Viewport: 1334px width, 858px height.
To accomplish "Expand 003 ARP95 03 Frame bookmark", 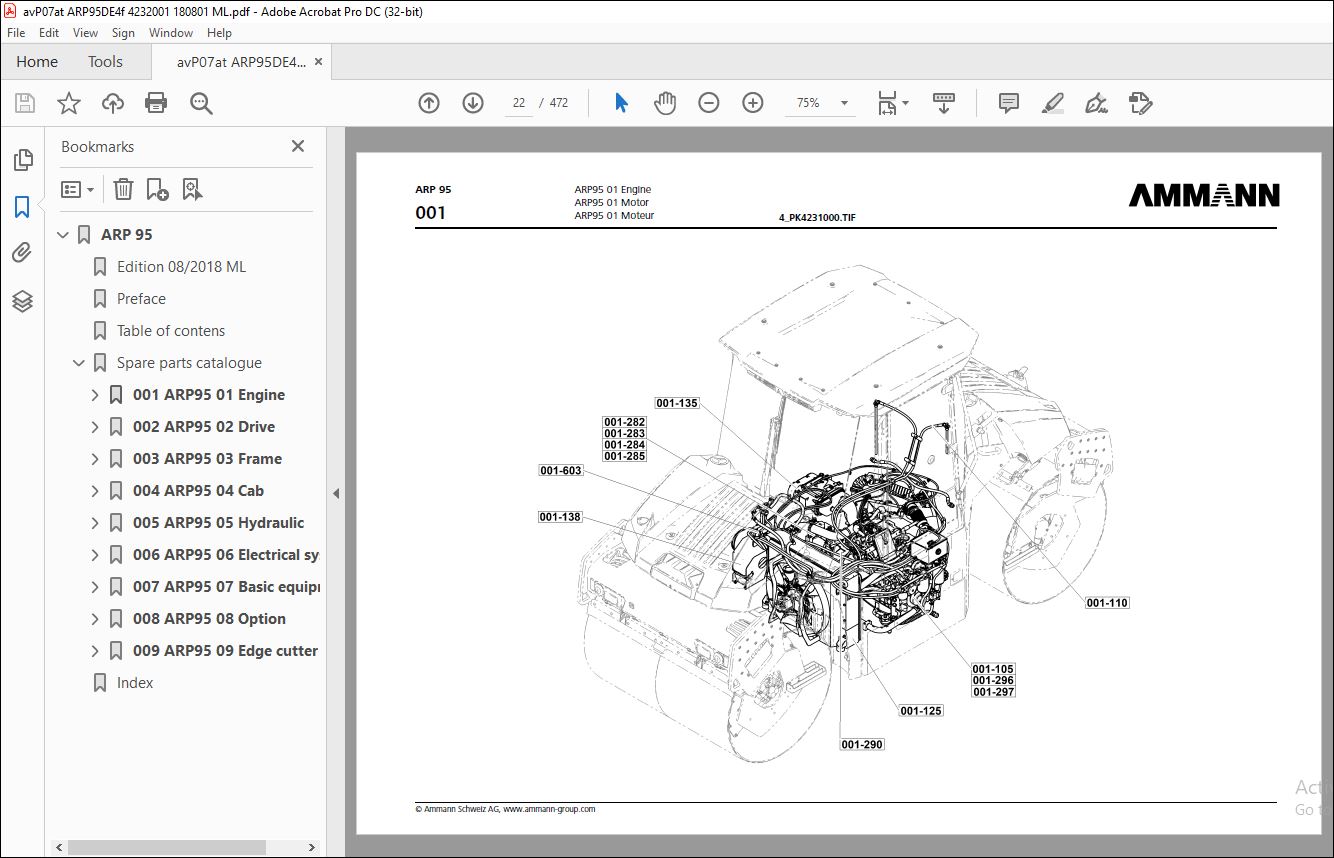I will tap(95, 459).
